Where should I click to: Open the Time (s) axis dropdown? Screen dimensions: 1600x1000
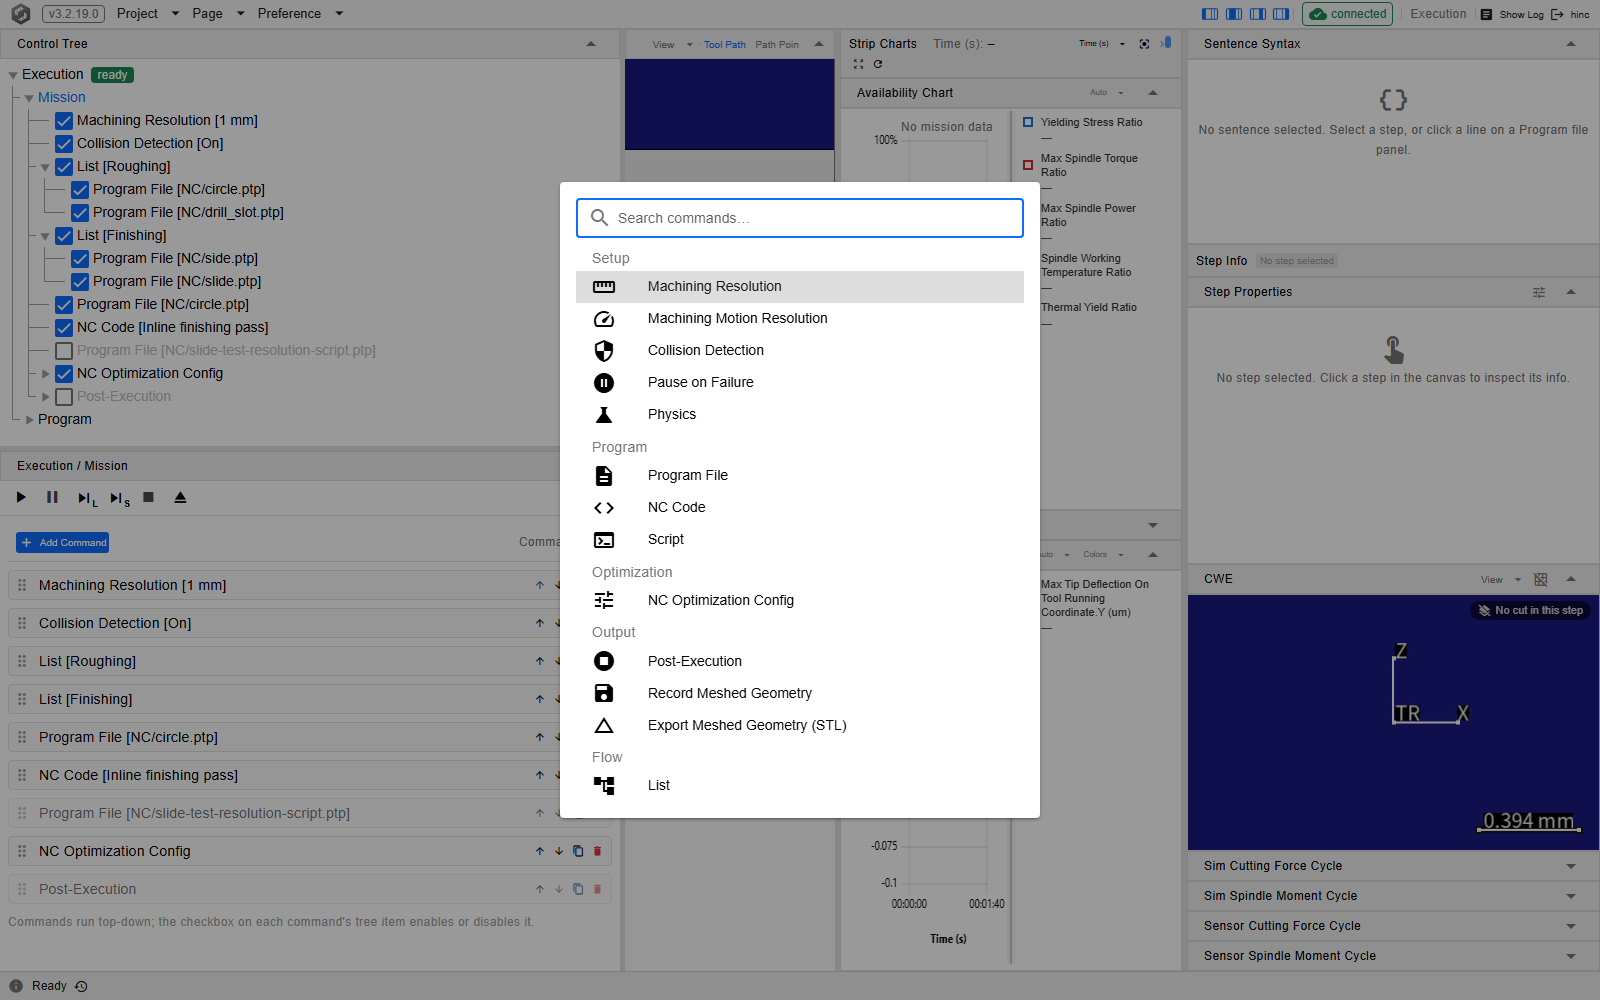[1102, 44]
